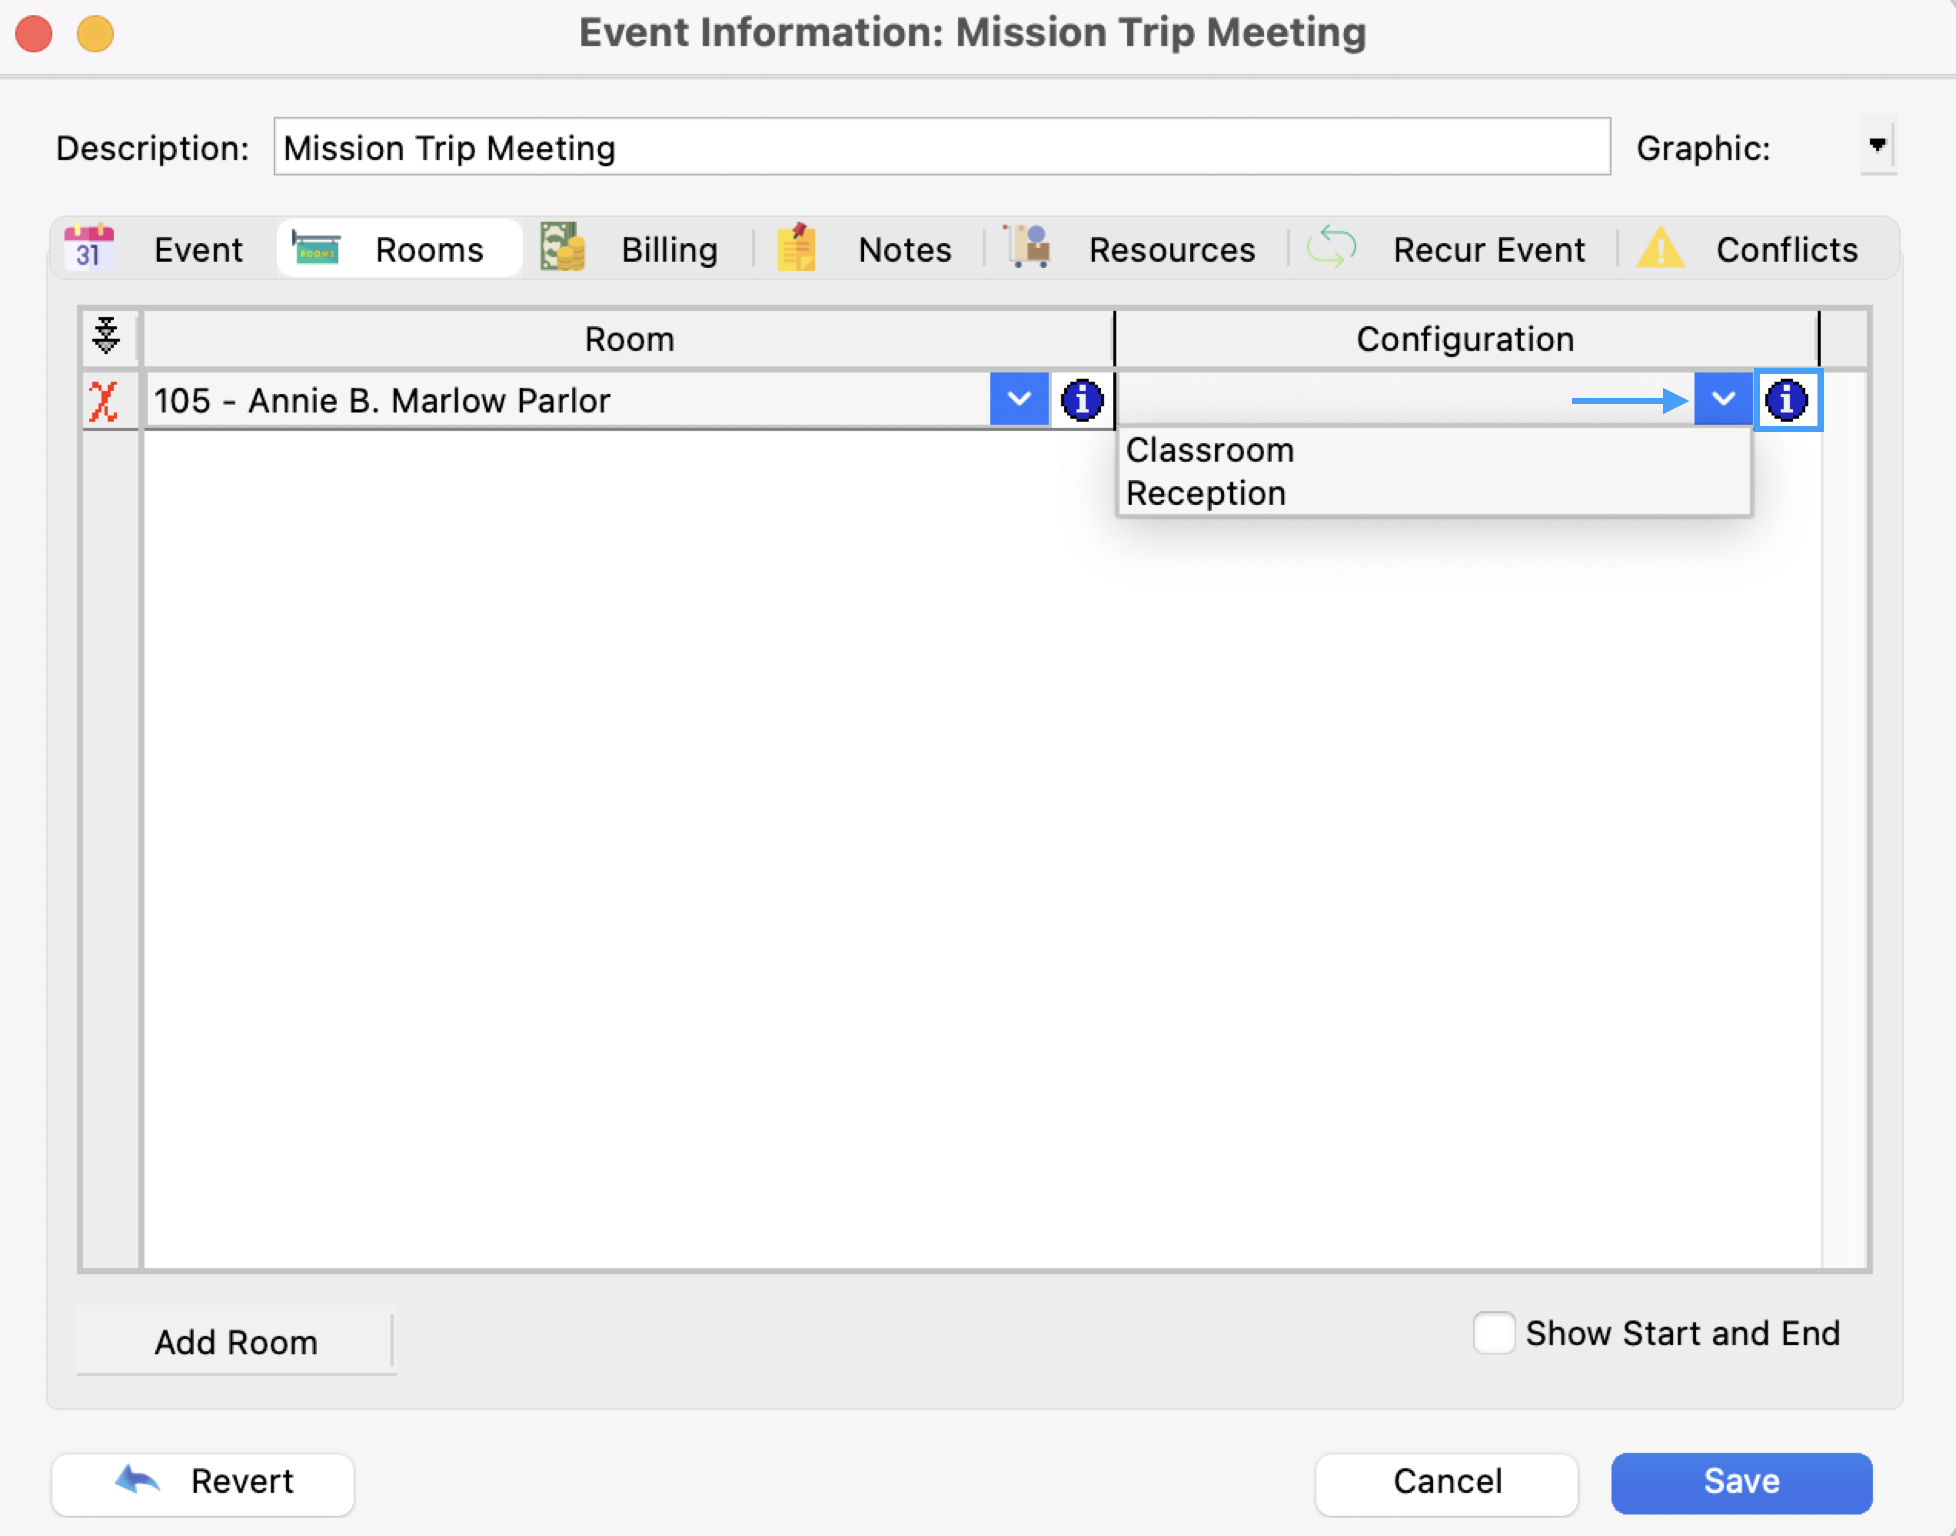Screen dimensions: 1956x1536
Task: Choose Classroom from configuration list
Action: coord(1210,450)
